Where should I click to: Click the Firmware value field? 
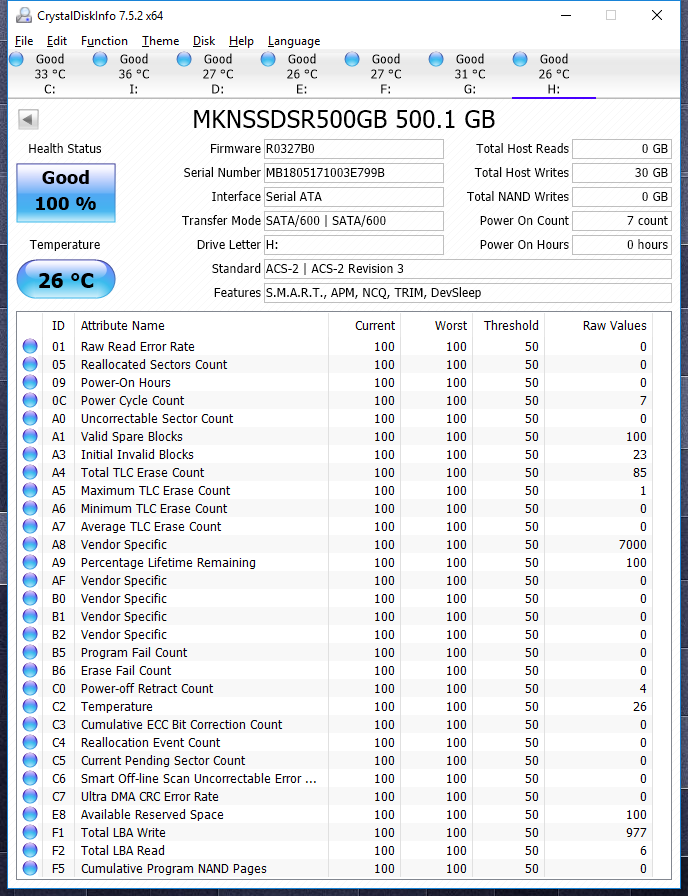(353, 149)
